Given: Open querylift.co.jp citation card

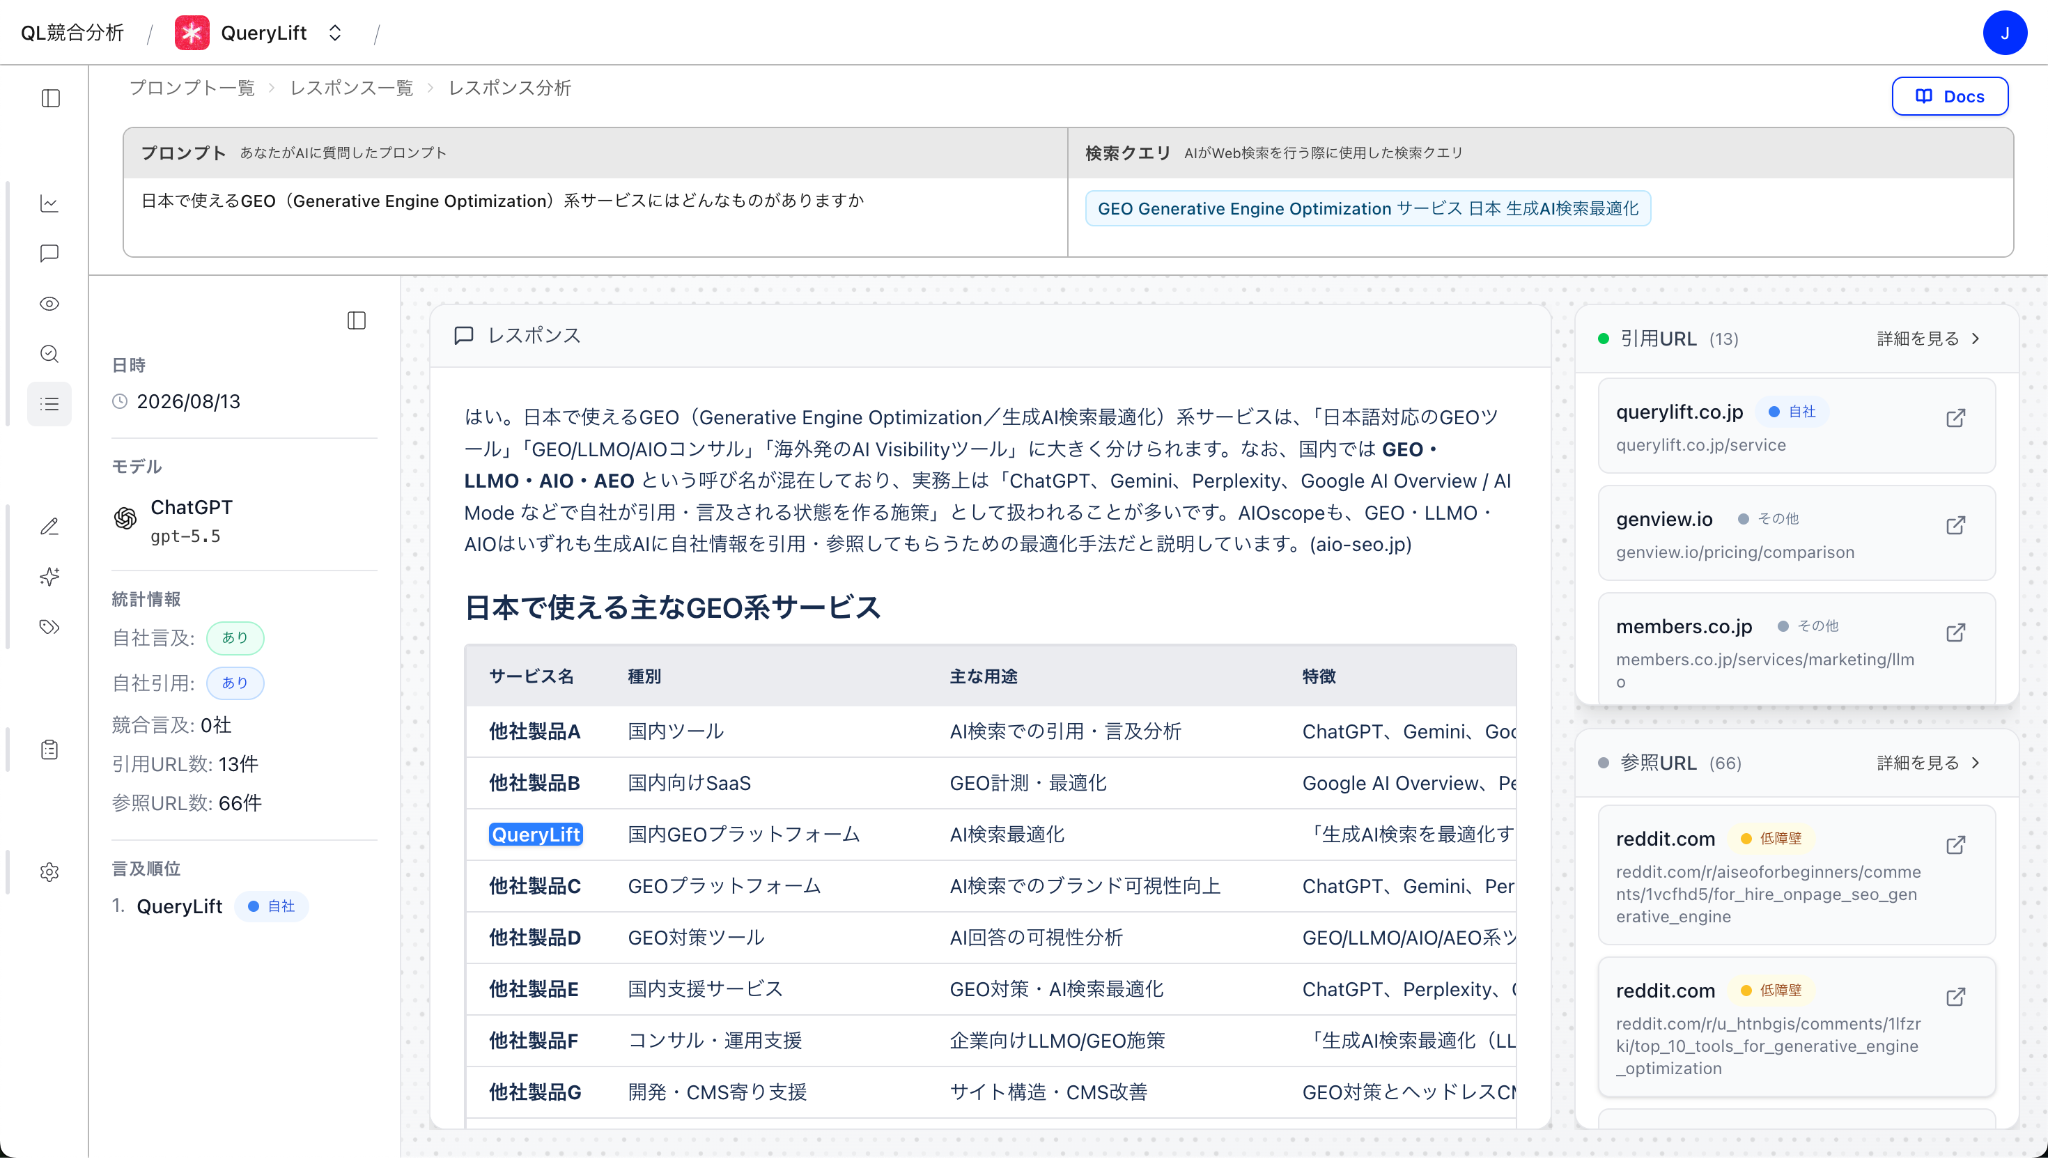Looking at the screenshot, I should coord(1796,426).
